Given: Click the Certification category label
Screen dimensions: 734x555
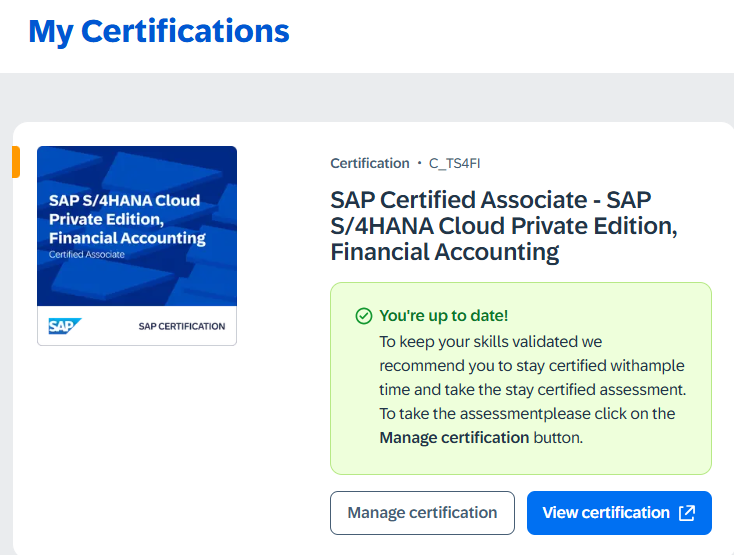Looking at the screenshot, I should pyautogui.click(x=370, y=163).
